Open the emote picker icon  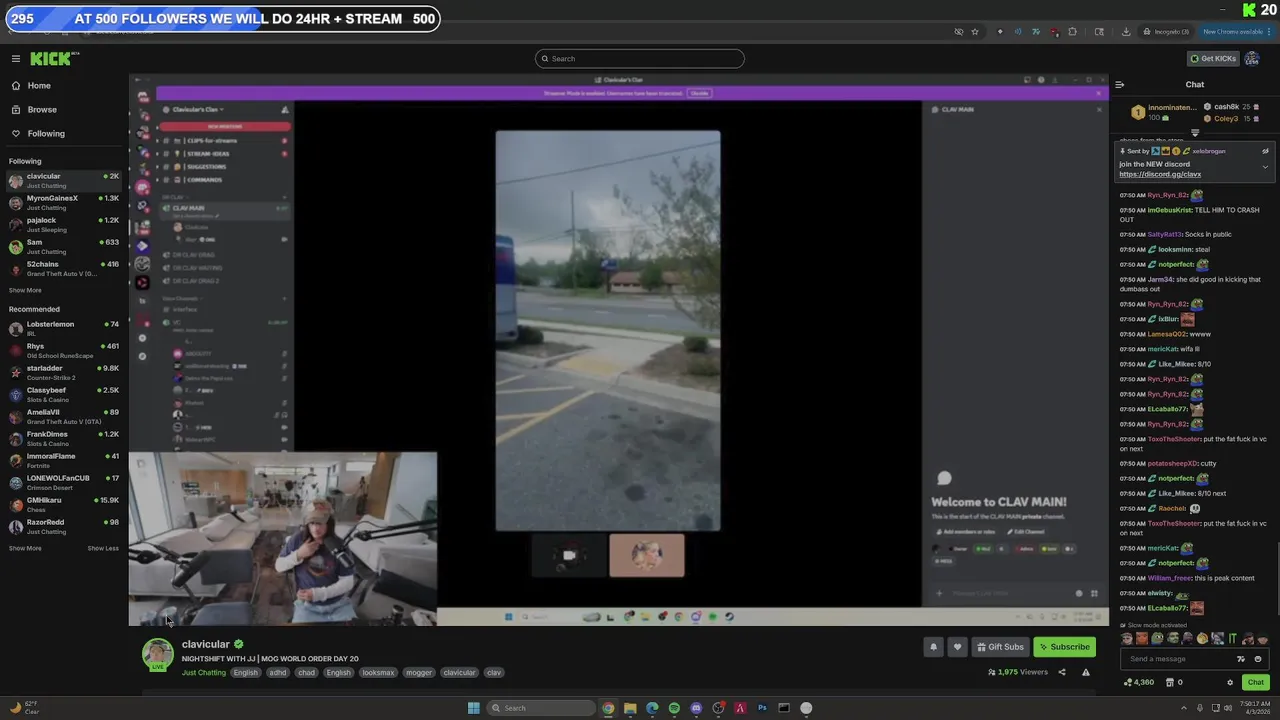[x=1258, y=659]
